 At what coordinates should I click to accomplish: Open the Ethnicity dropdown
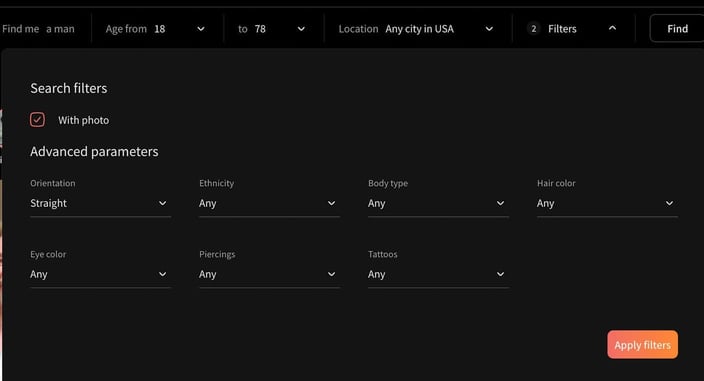(x=269, y=203)
